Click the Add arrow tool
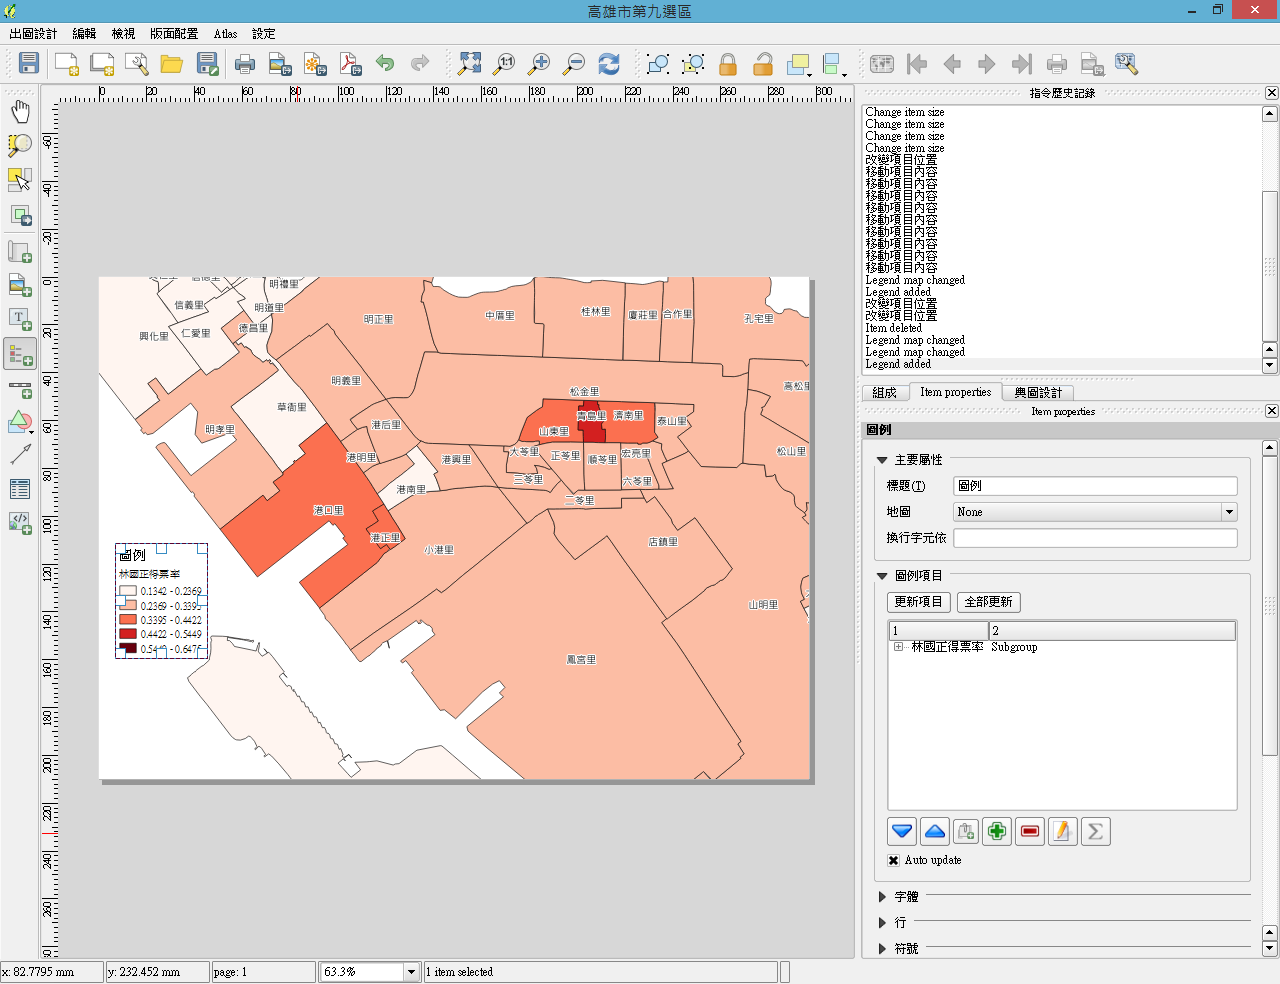The width and height of the screenshot is (1280, 984). tap(20, 454)
